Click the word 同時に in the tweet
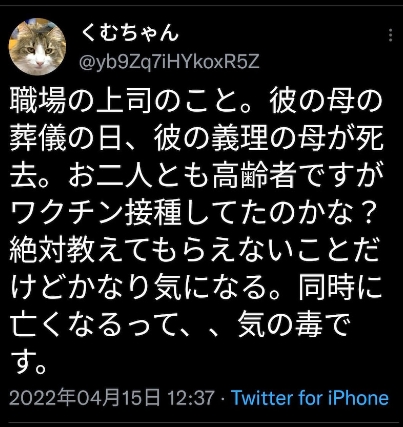This screenshot has height=427, width=403. point(340,289)
